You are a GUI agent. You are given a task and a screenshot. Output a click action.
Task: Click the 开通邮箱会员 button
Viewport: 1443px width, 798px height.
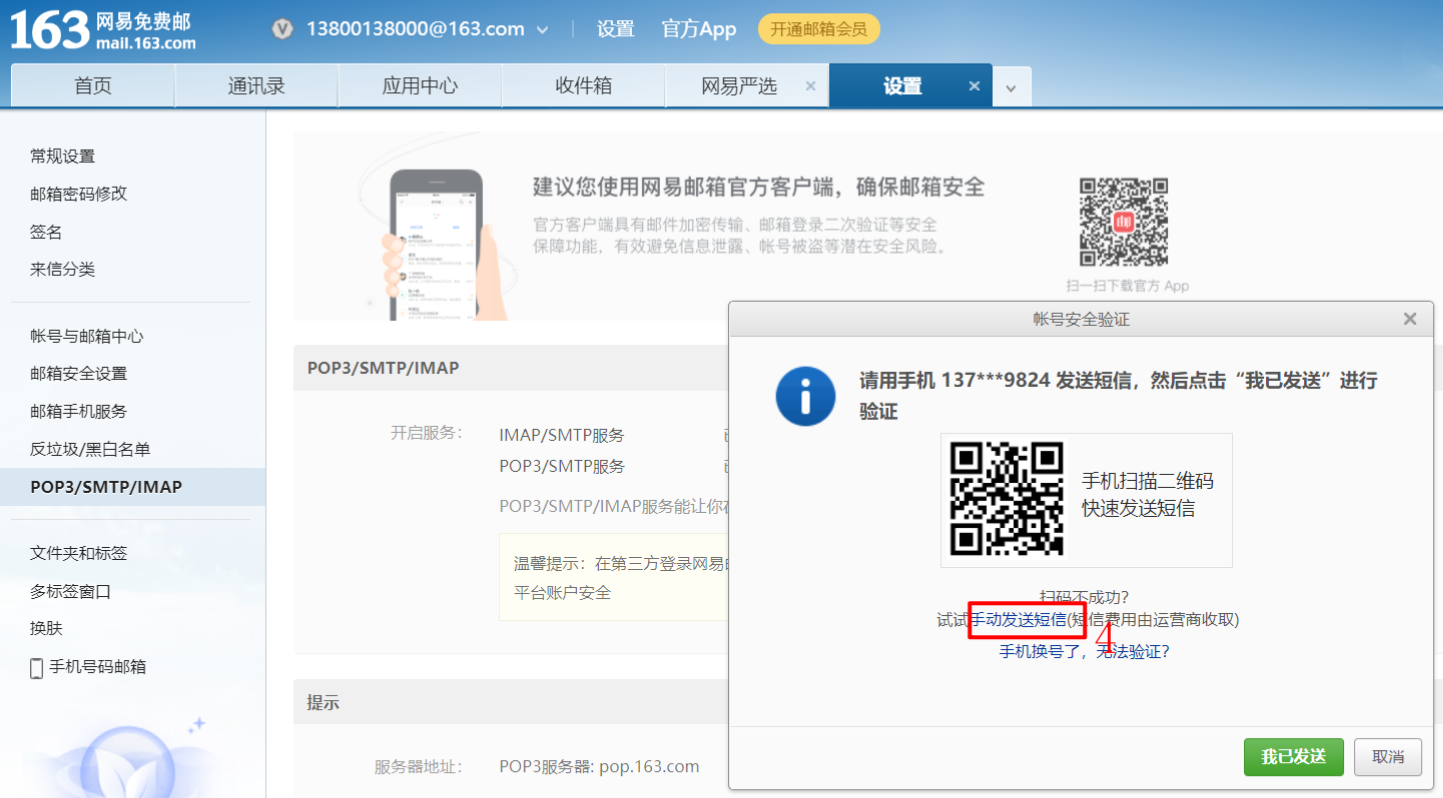coord(819,29)
